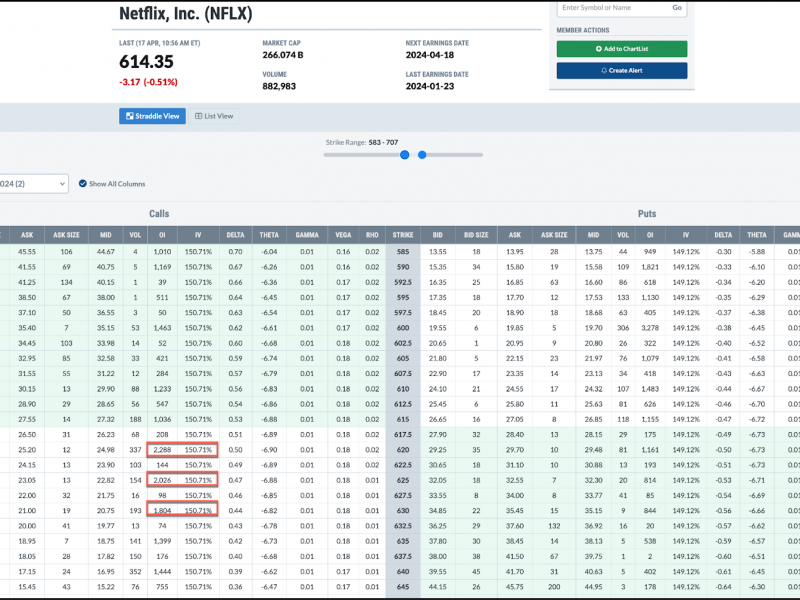Click the VEGA column header
The width and height of the screenshot is (800, 600).
[x=343, y=235]
